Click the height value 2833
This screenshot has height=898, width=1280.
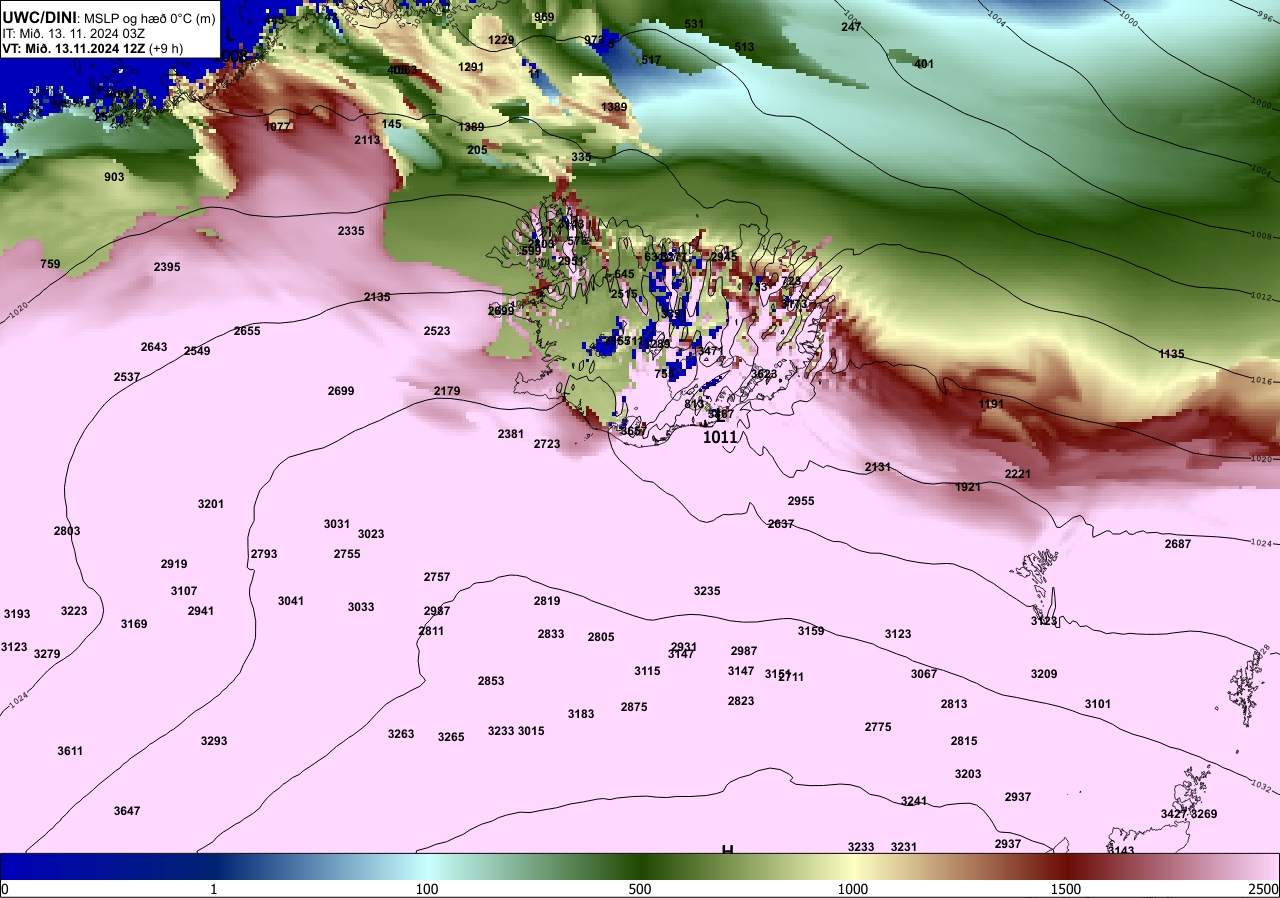pos(551,634)
